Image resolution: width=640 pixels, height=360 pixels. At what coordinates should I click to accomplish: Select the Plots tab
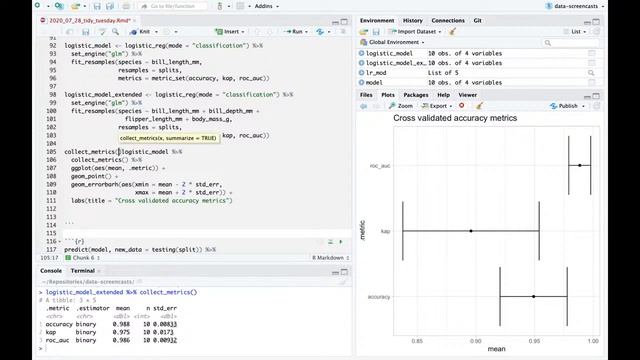point(388,95)
